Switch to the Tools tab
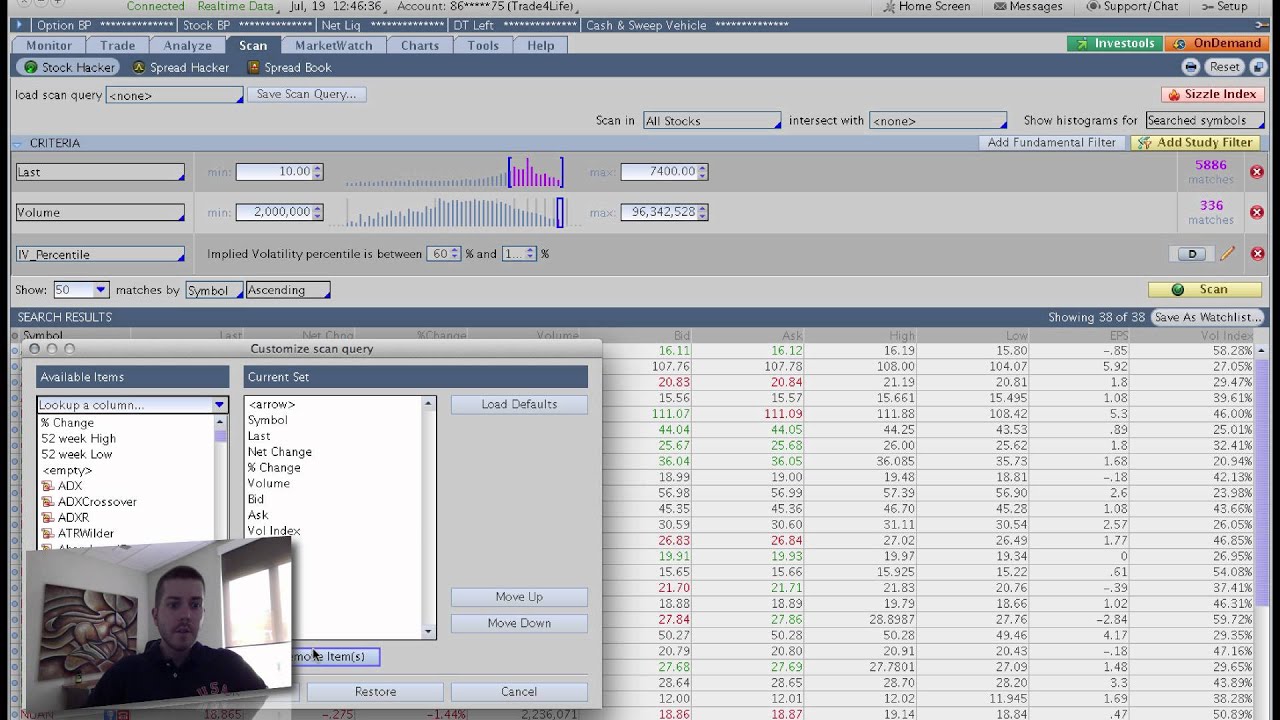 pyautogui.click(x=483, y=45)
